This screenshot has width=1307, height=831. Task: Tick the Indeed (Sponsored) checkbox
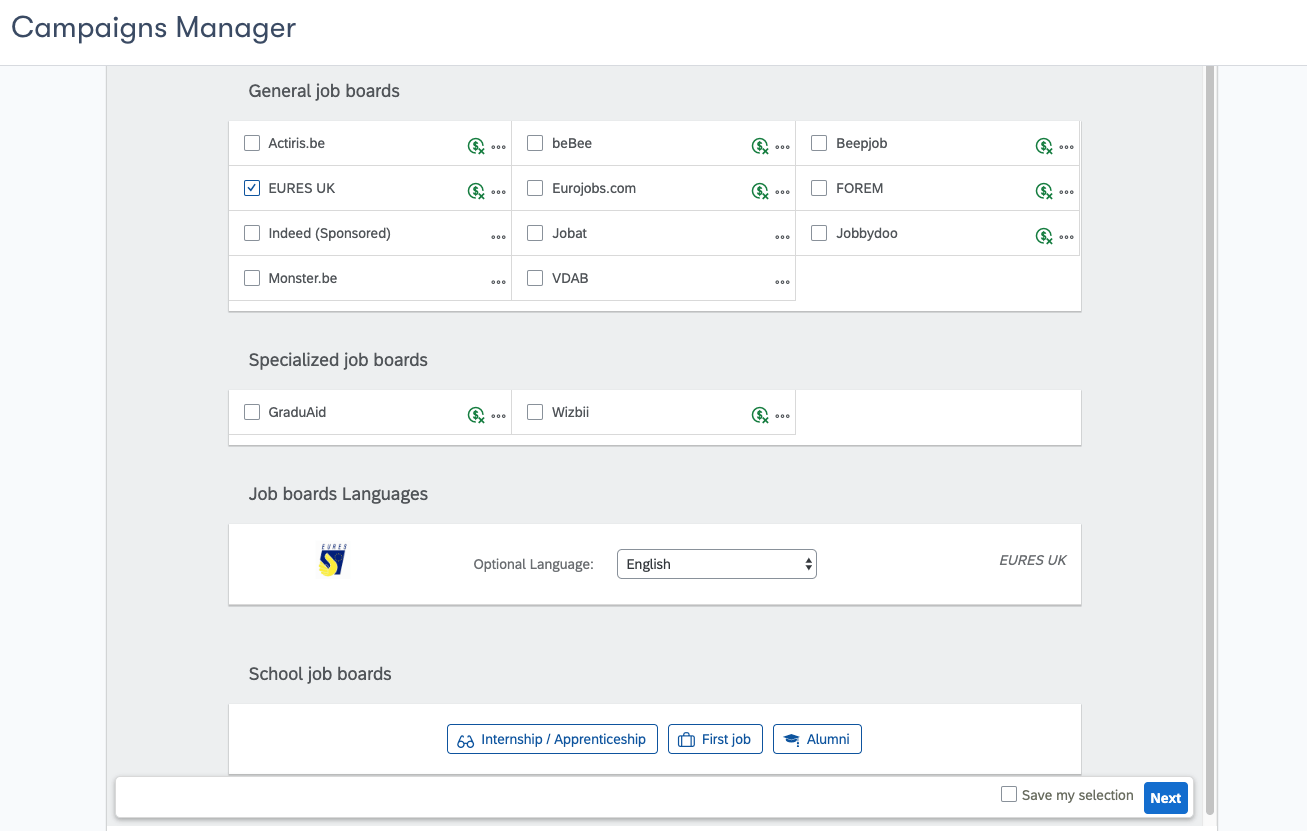[252, 233]
